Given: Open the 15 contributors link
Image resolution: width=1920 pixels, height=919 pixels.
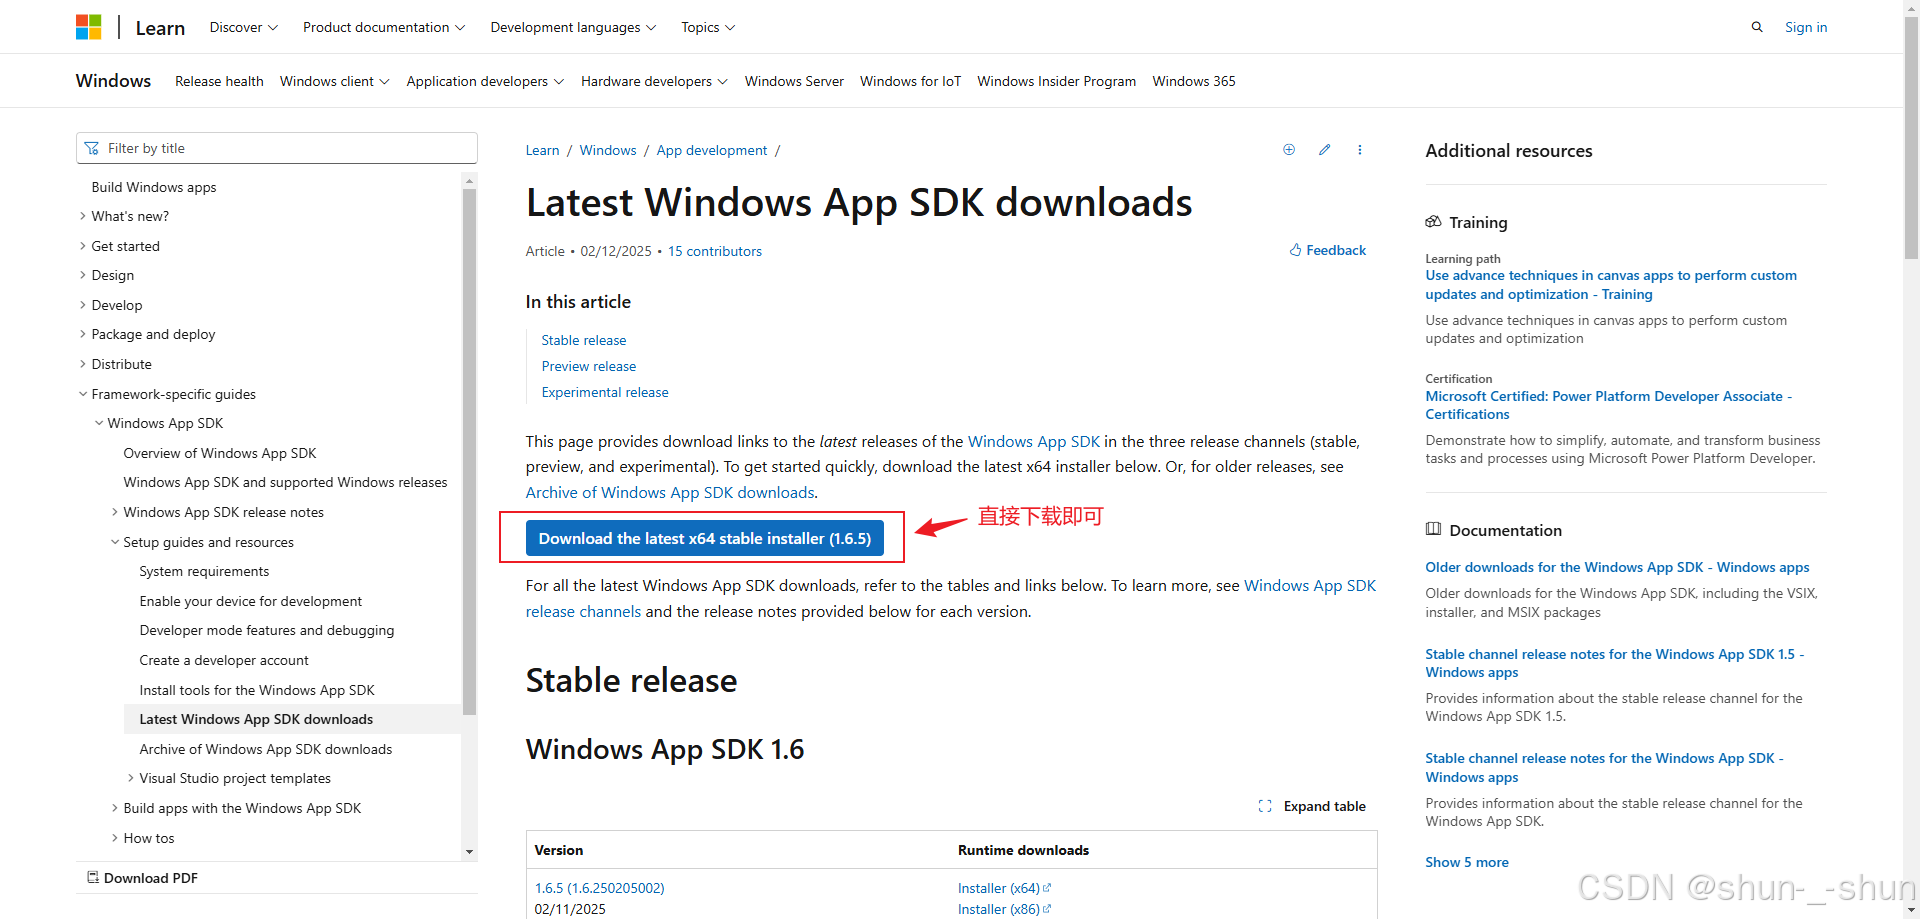Looking at the screenshot, I should point(715,251).
